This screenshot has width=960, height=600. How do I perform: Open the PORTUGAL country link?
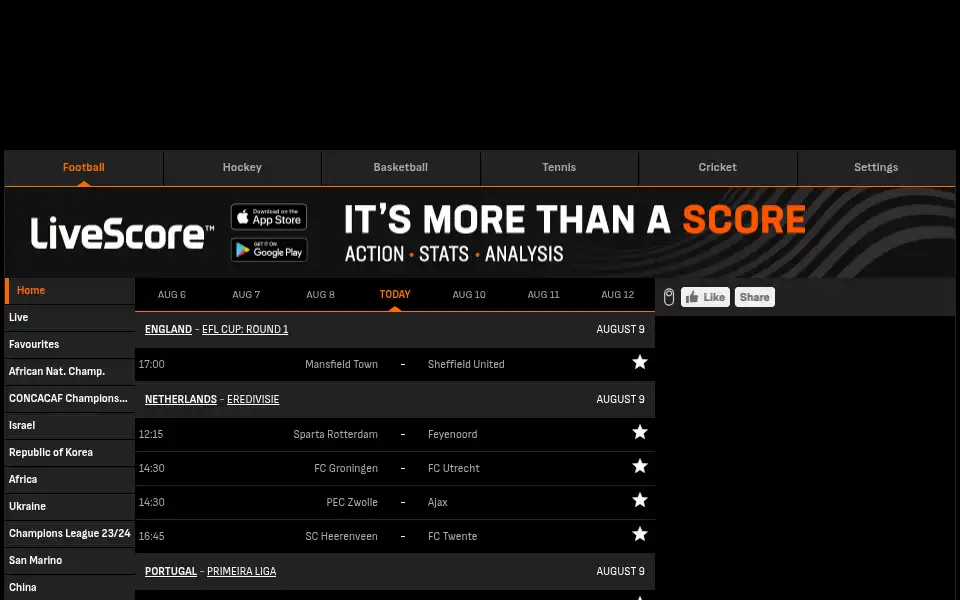click(171, 571)
